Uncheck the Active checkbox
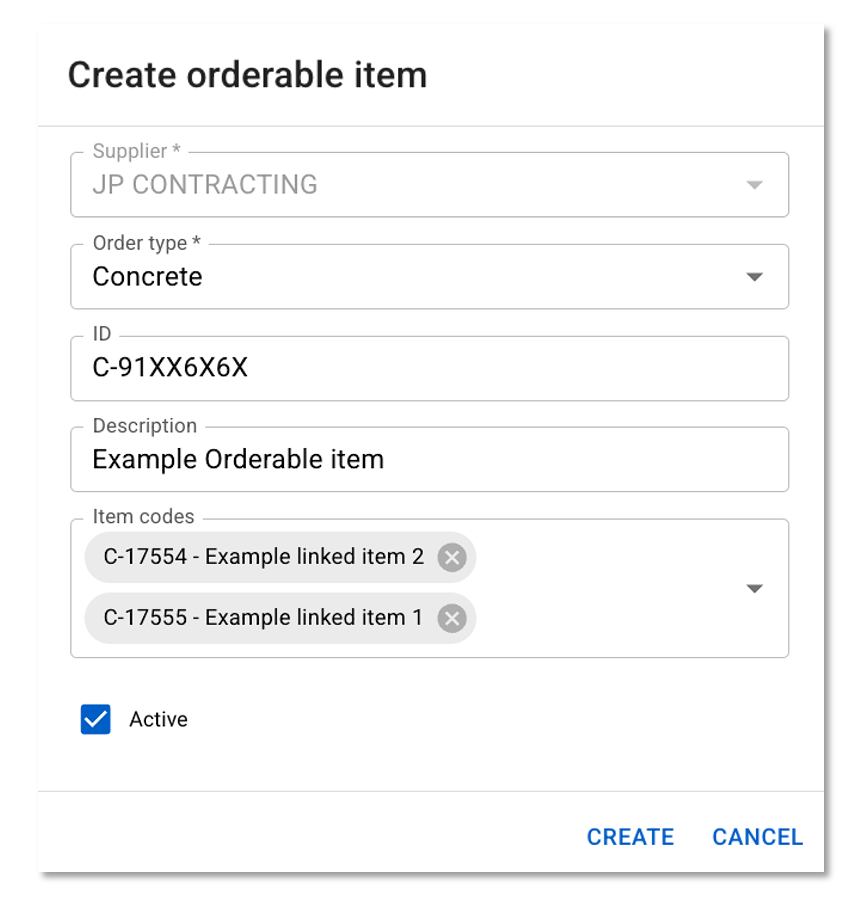This screenshot has width=862, height=908. [96, 719]
